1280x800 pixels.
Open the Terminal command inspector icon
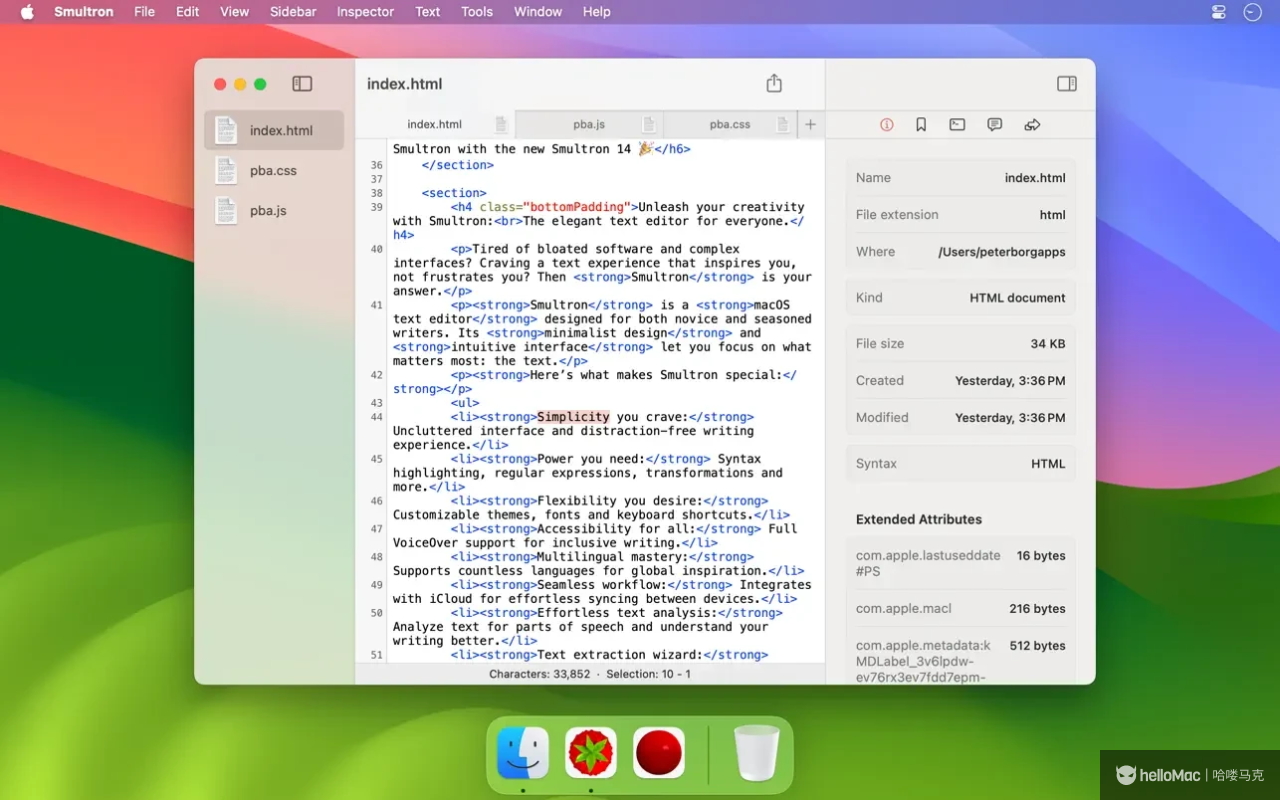tap(957, 125)
